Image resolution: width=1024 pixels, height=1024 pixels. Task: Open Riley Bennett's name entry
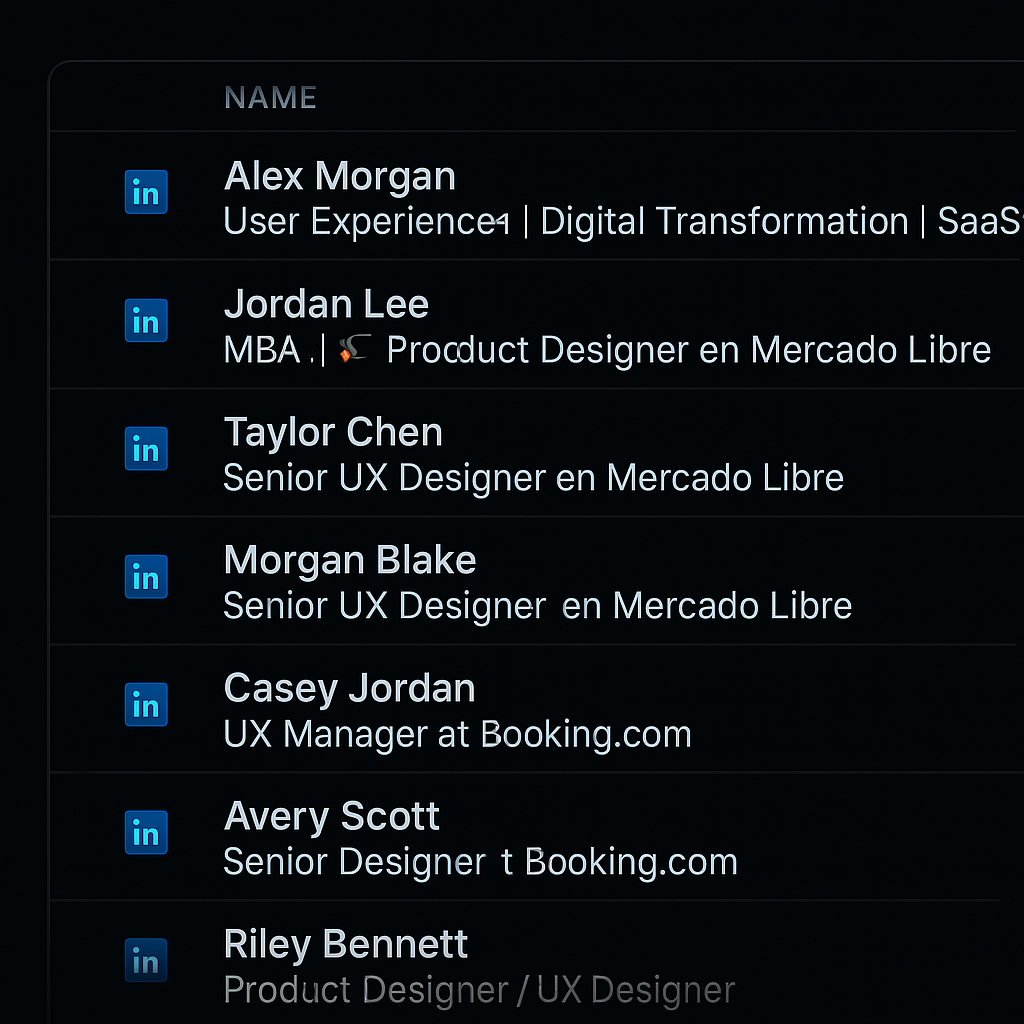coord(346,945)
